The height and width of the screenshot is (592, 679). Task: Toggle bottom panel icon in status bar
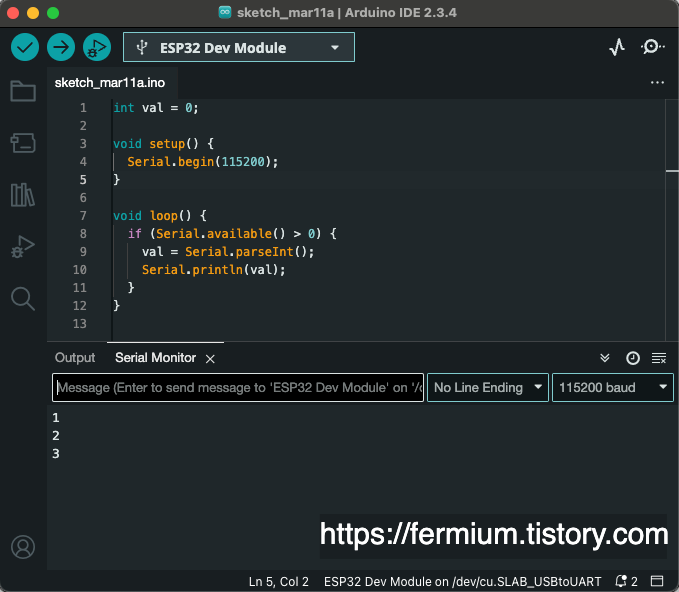pos(657,581)
